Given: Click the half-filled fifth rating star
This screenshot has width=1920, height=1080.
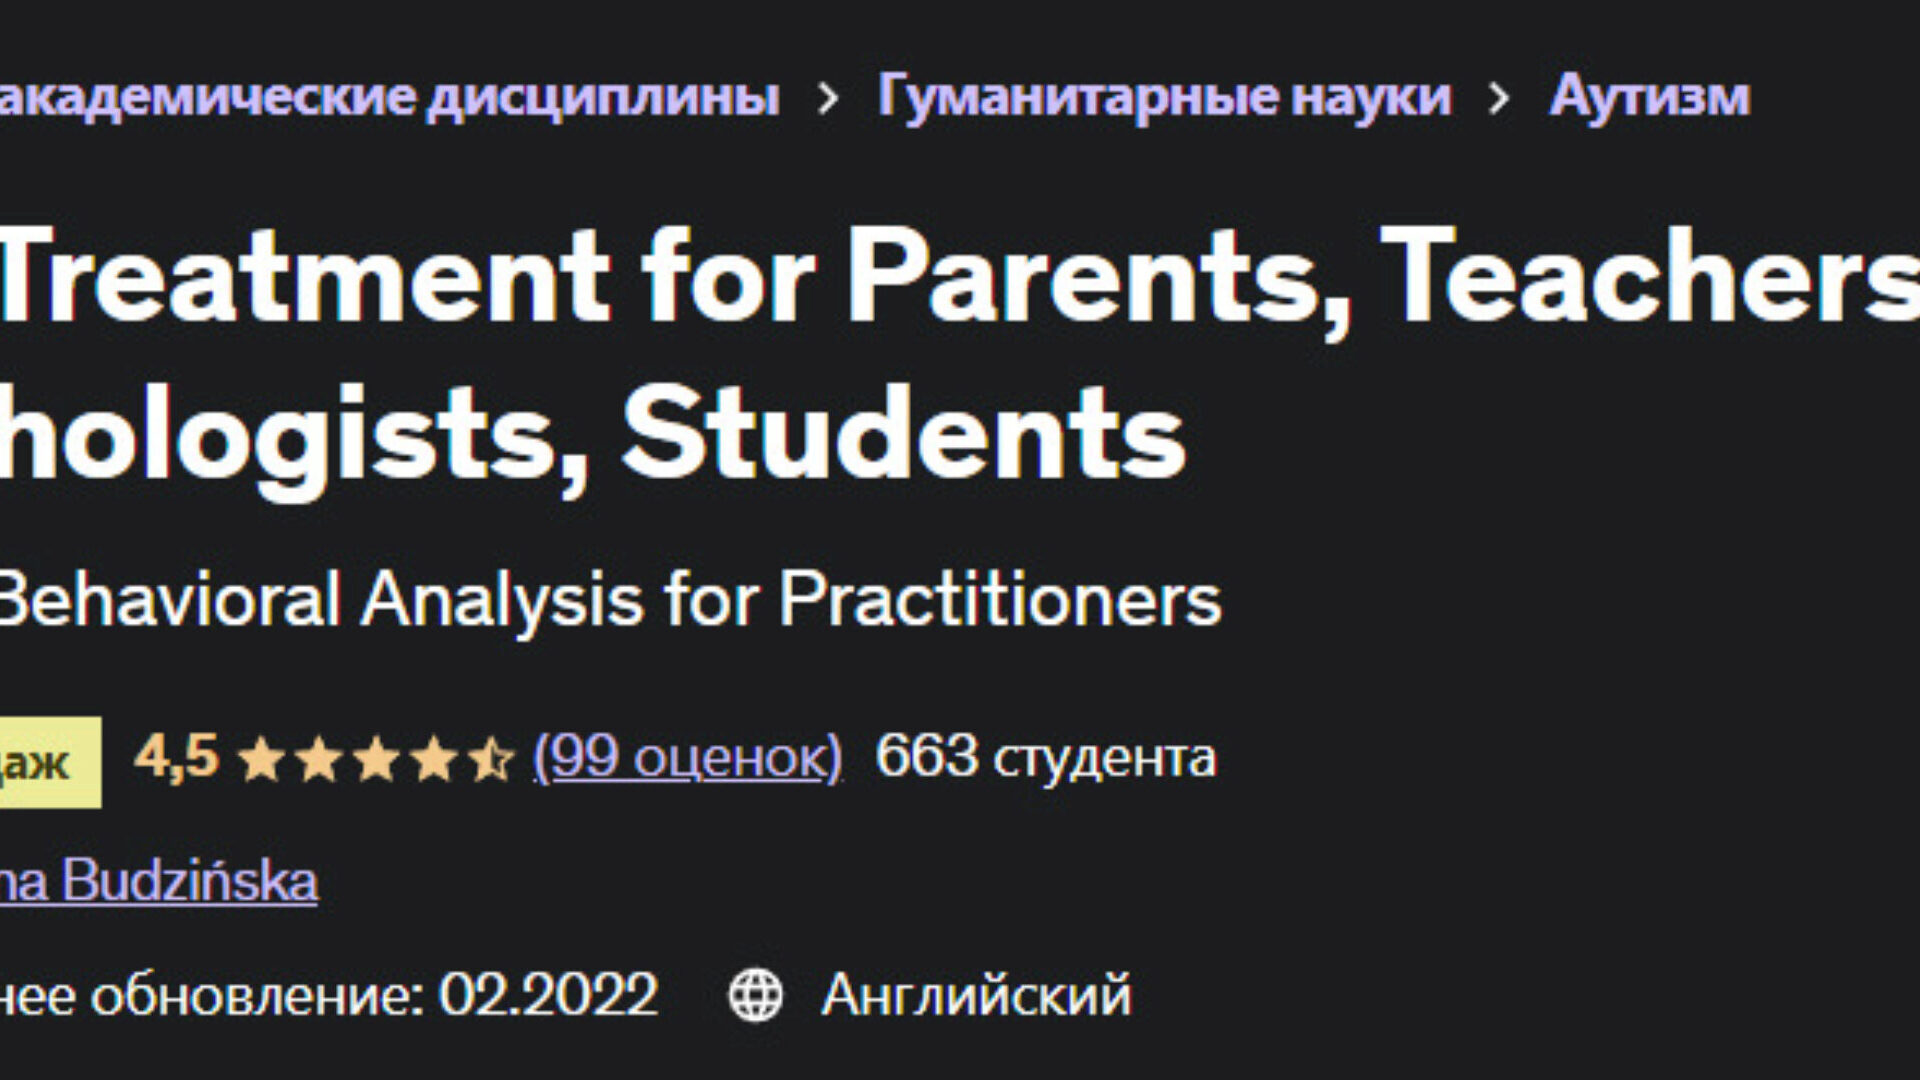Looking at the screenshot, I should point(492,760).
